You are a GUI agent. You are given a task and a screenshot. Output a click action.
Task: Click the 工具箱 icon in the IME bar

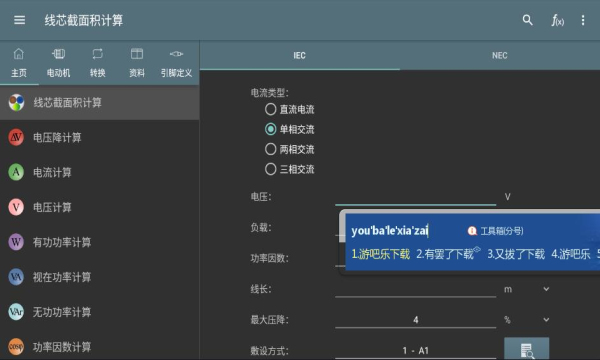(472, 231)
